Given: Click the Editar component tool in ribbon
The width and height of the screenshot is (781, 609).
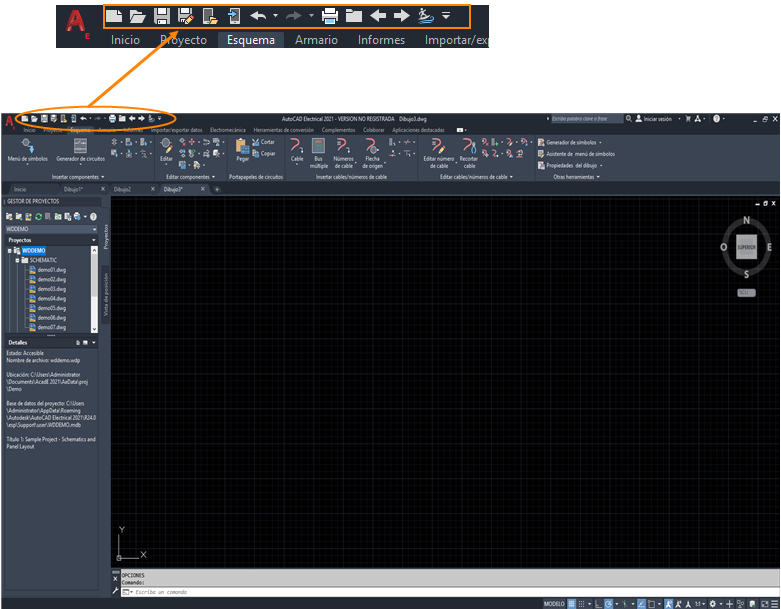Looking at the screenshot, I should [166, 150].
